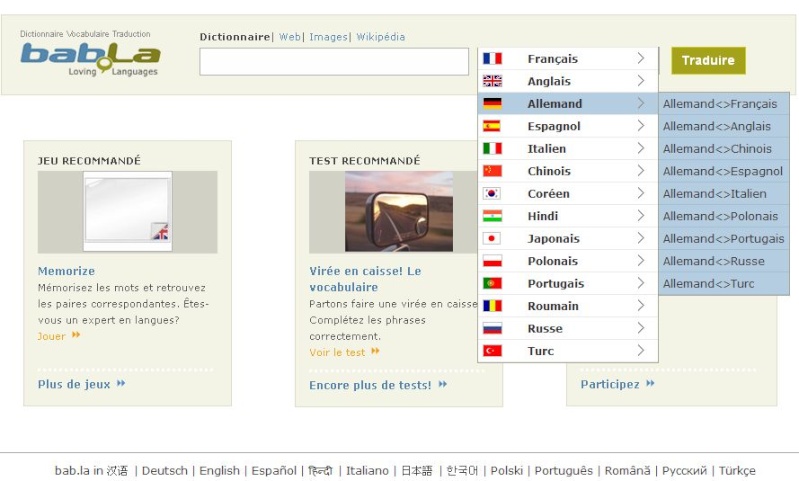
Task: Click the Portuguese flag icon
Action: coord(492,283)
